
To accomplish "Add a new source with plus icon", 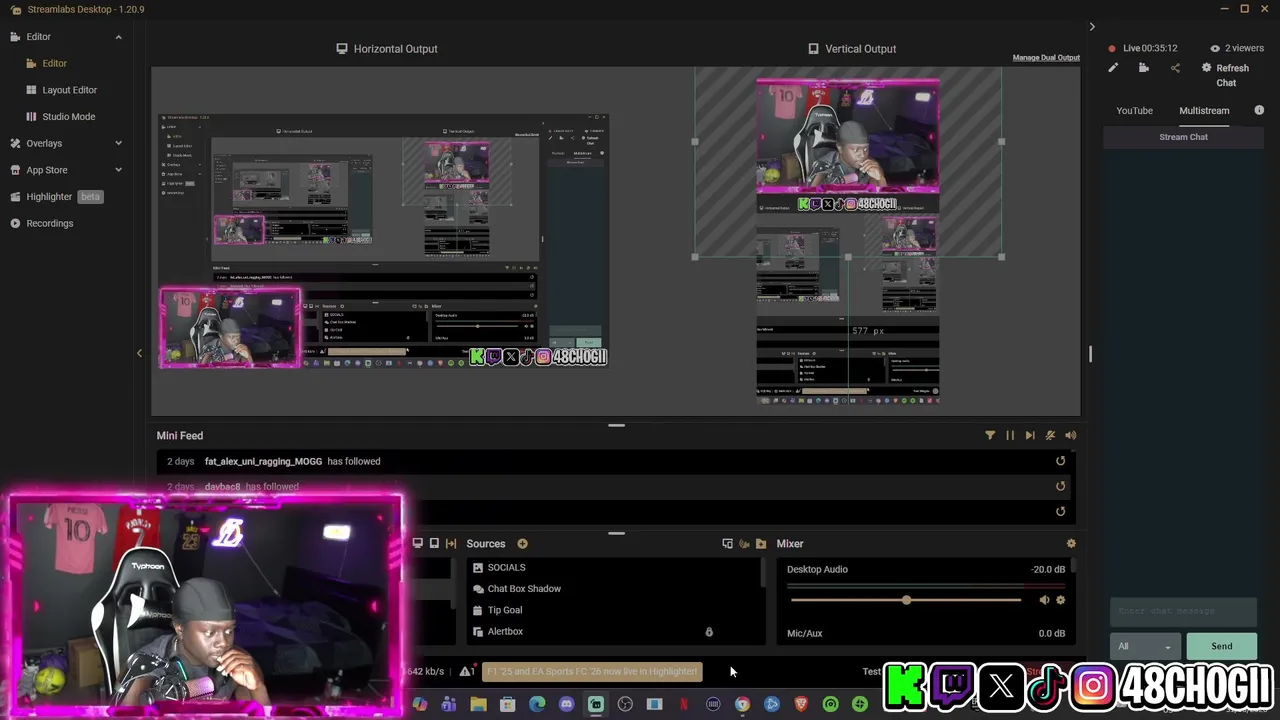I will pos(522,544).
